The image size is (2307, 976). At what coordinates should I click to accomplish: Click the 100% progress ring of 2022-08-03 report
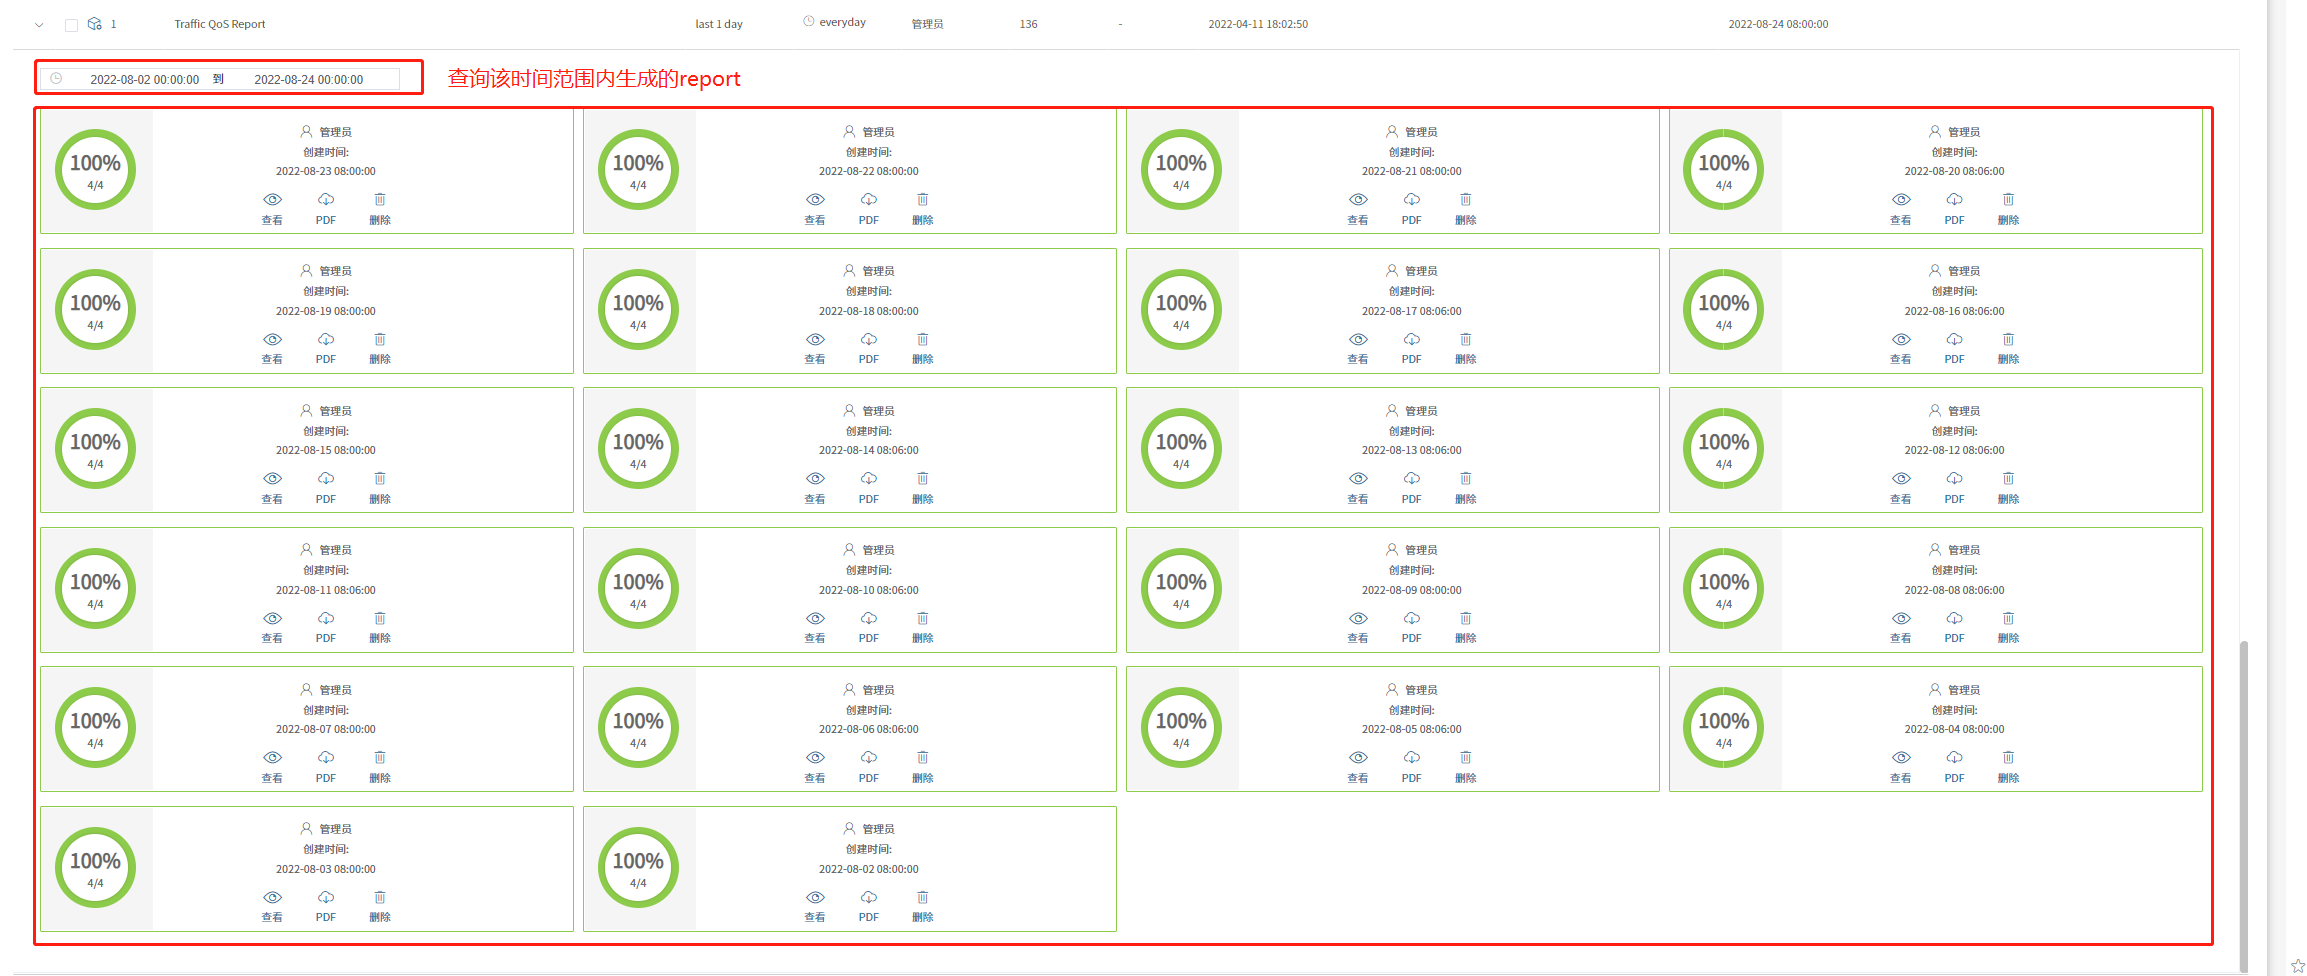click(x=95, y=867)
